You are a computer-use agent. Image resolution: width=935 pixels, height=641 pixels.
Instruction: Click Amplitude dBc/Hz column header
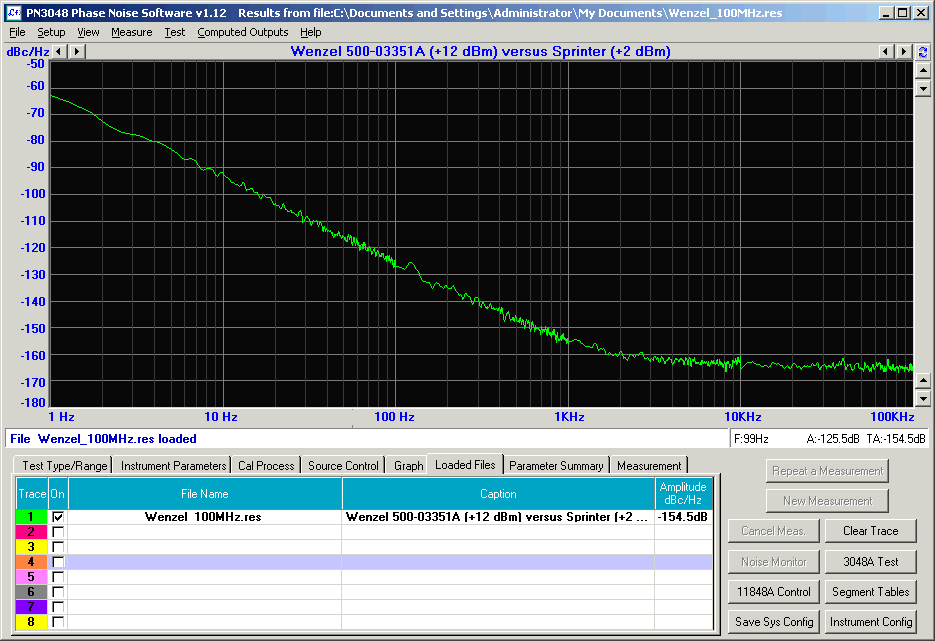click(x=683, y=494)
